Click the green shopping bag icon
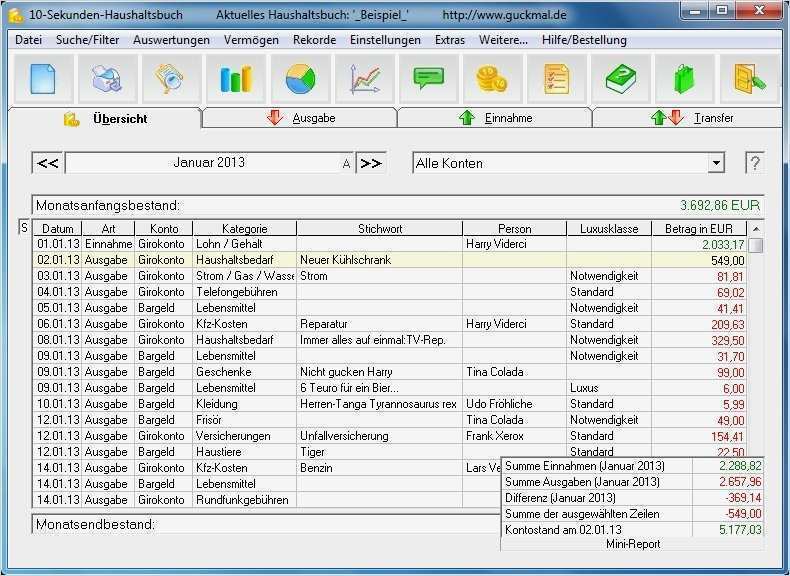The image size is (790, 576). (684, 78)
